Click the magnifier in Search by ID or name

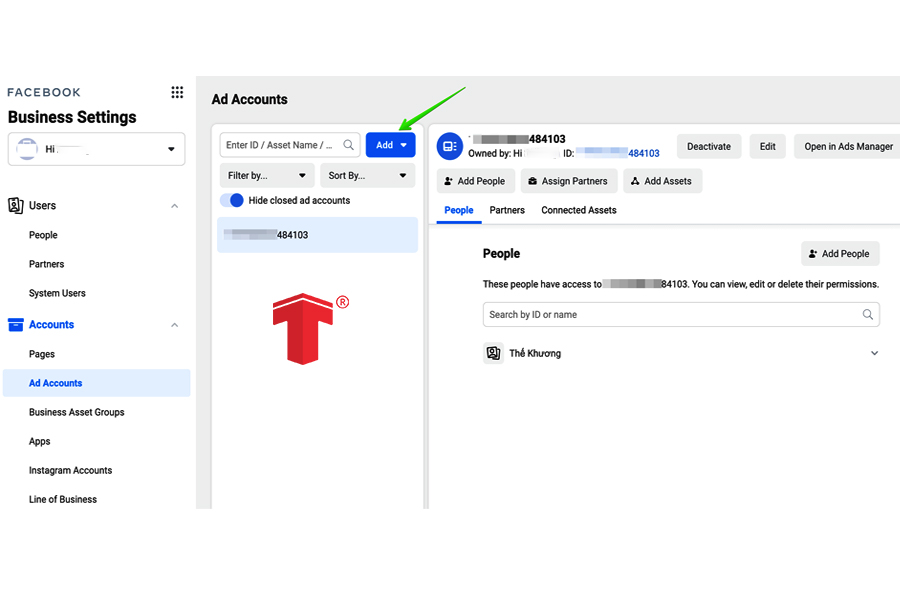(867, 315)
